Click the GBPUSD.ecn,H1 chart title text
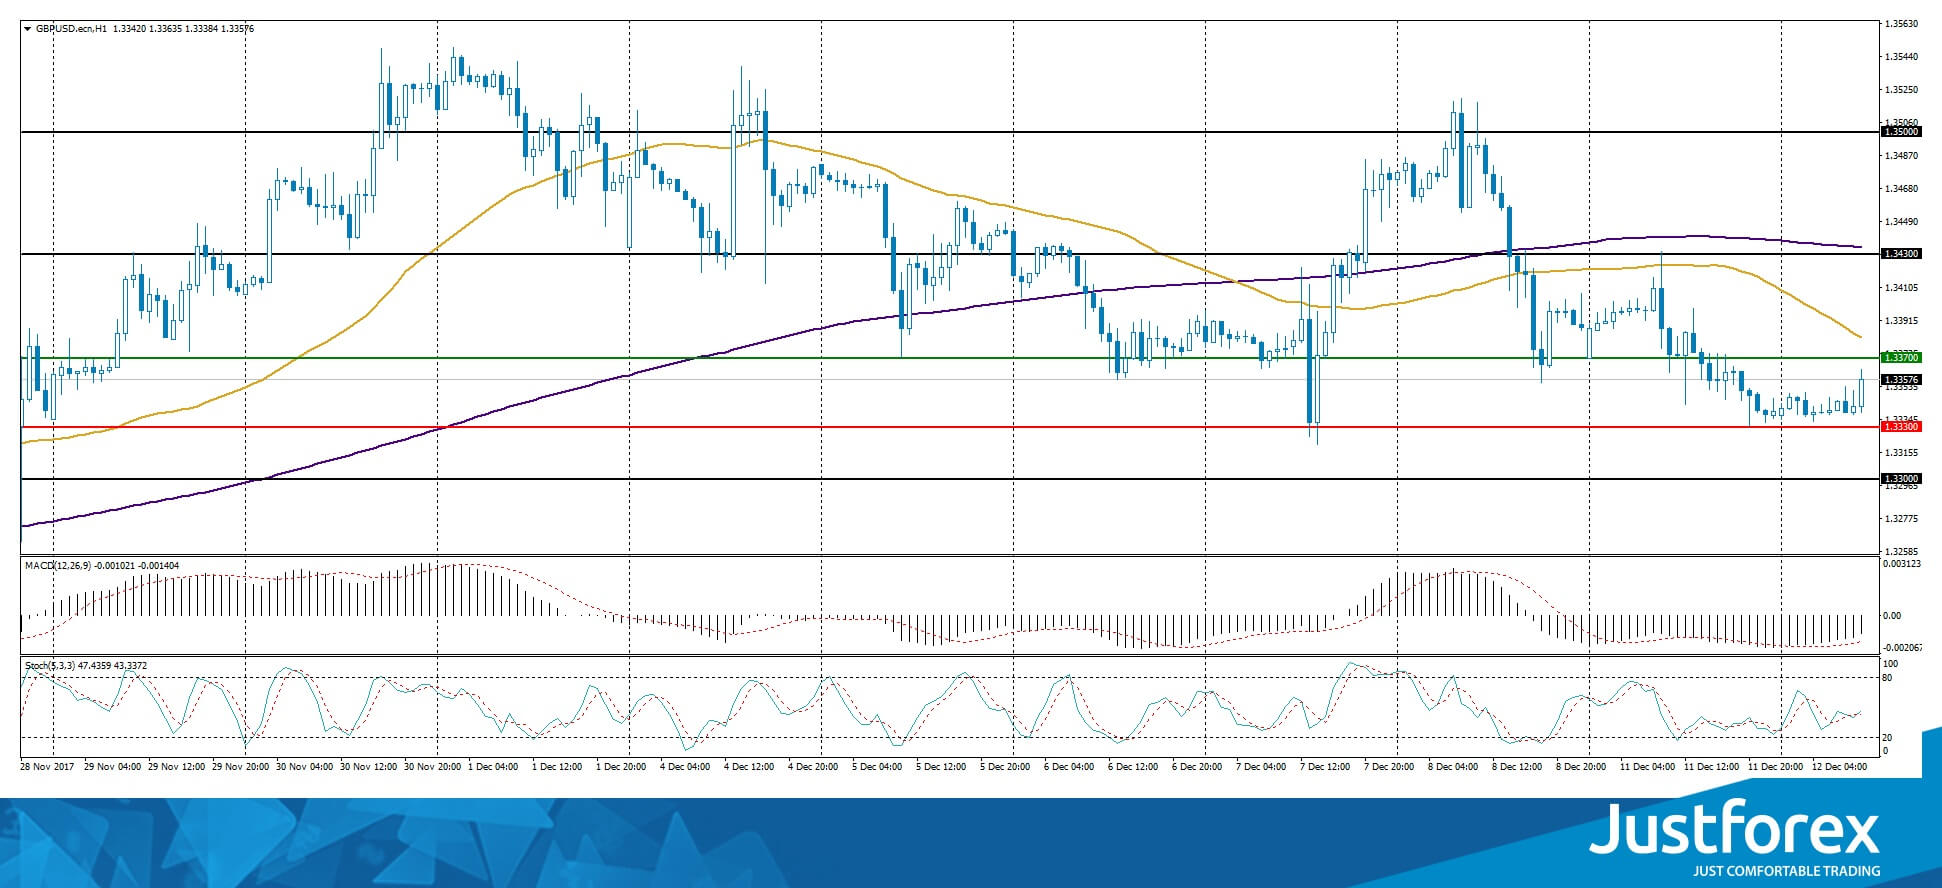The width and height of the screenshot is (1942, 888). tap(72, 29)
